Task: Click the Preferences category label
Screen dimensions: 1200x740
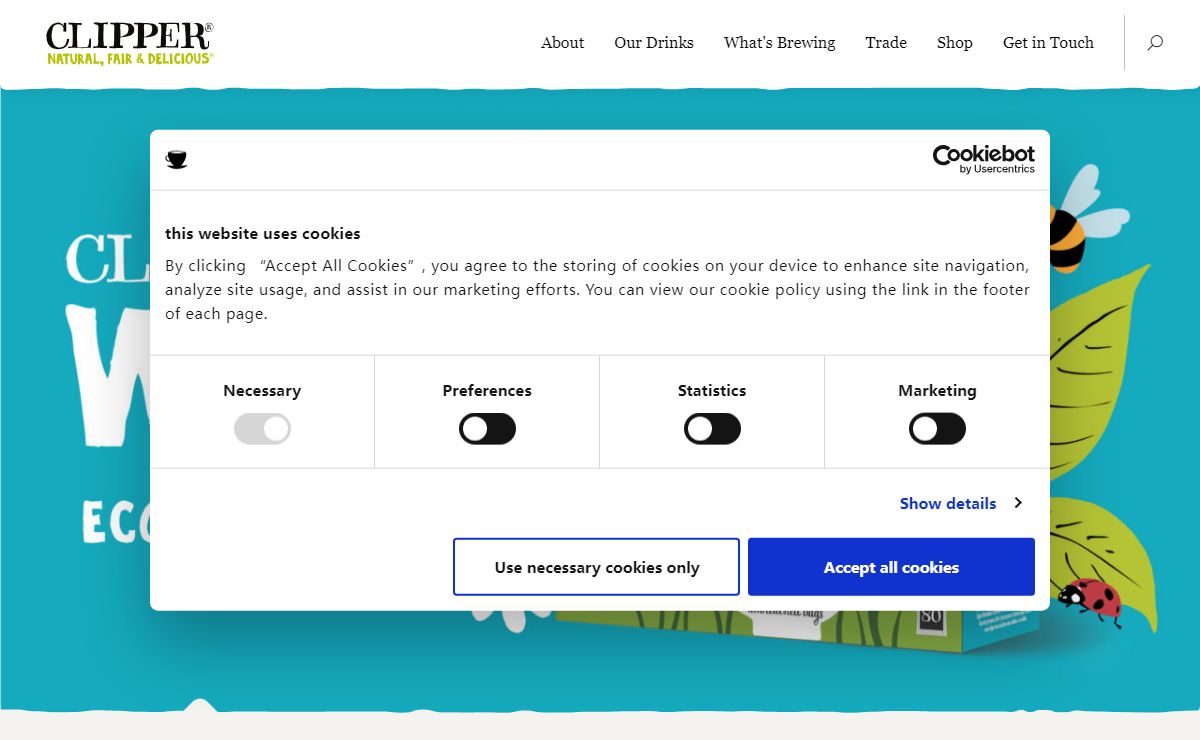Action: point(487,391)
